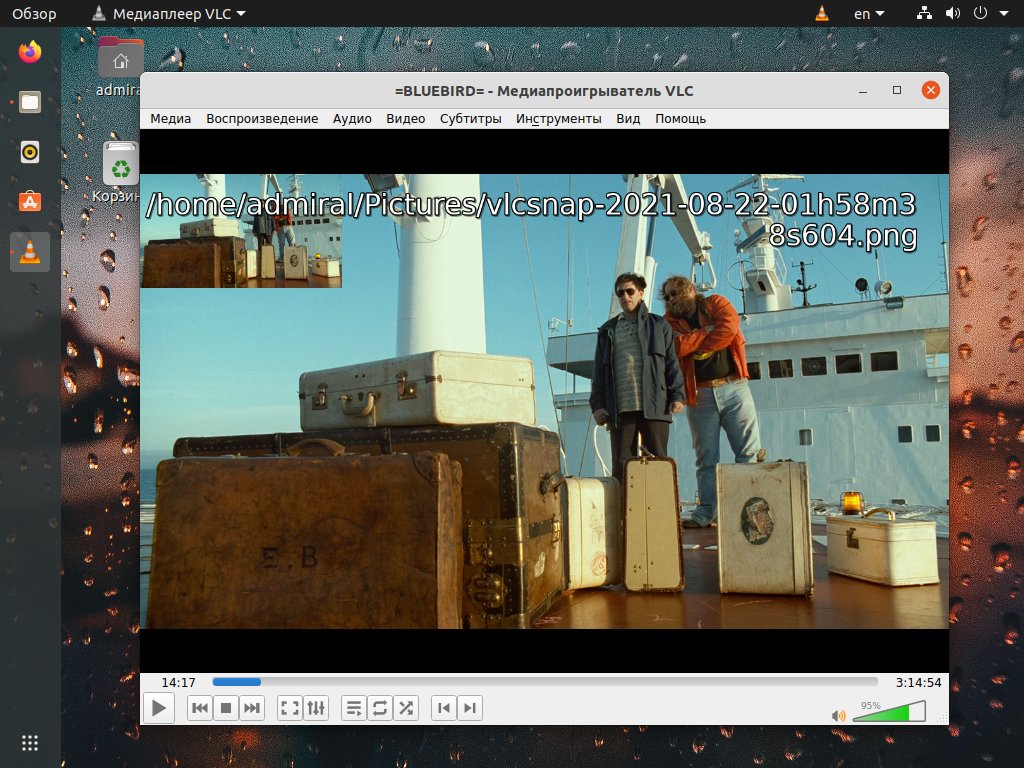Skip to next media in playlist
This screenshot has width=1024, height=768.
point(251,708)
